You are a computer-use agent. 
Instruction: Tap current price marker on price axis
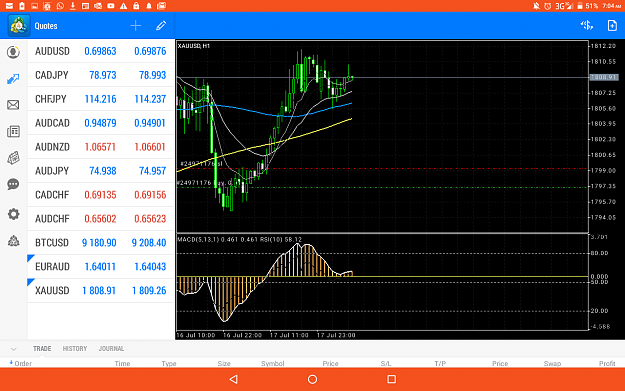pos(604,77)
